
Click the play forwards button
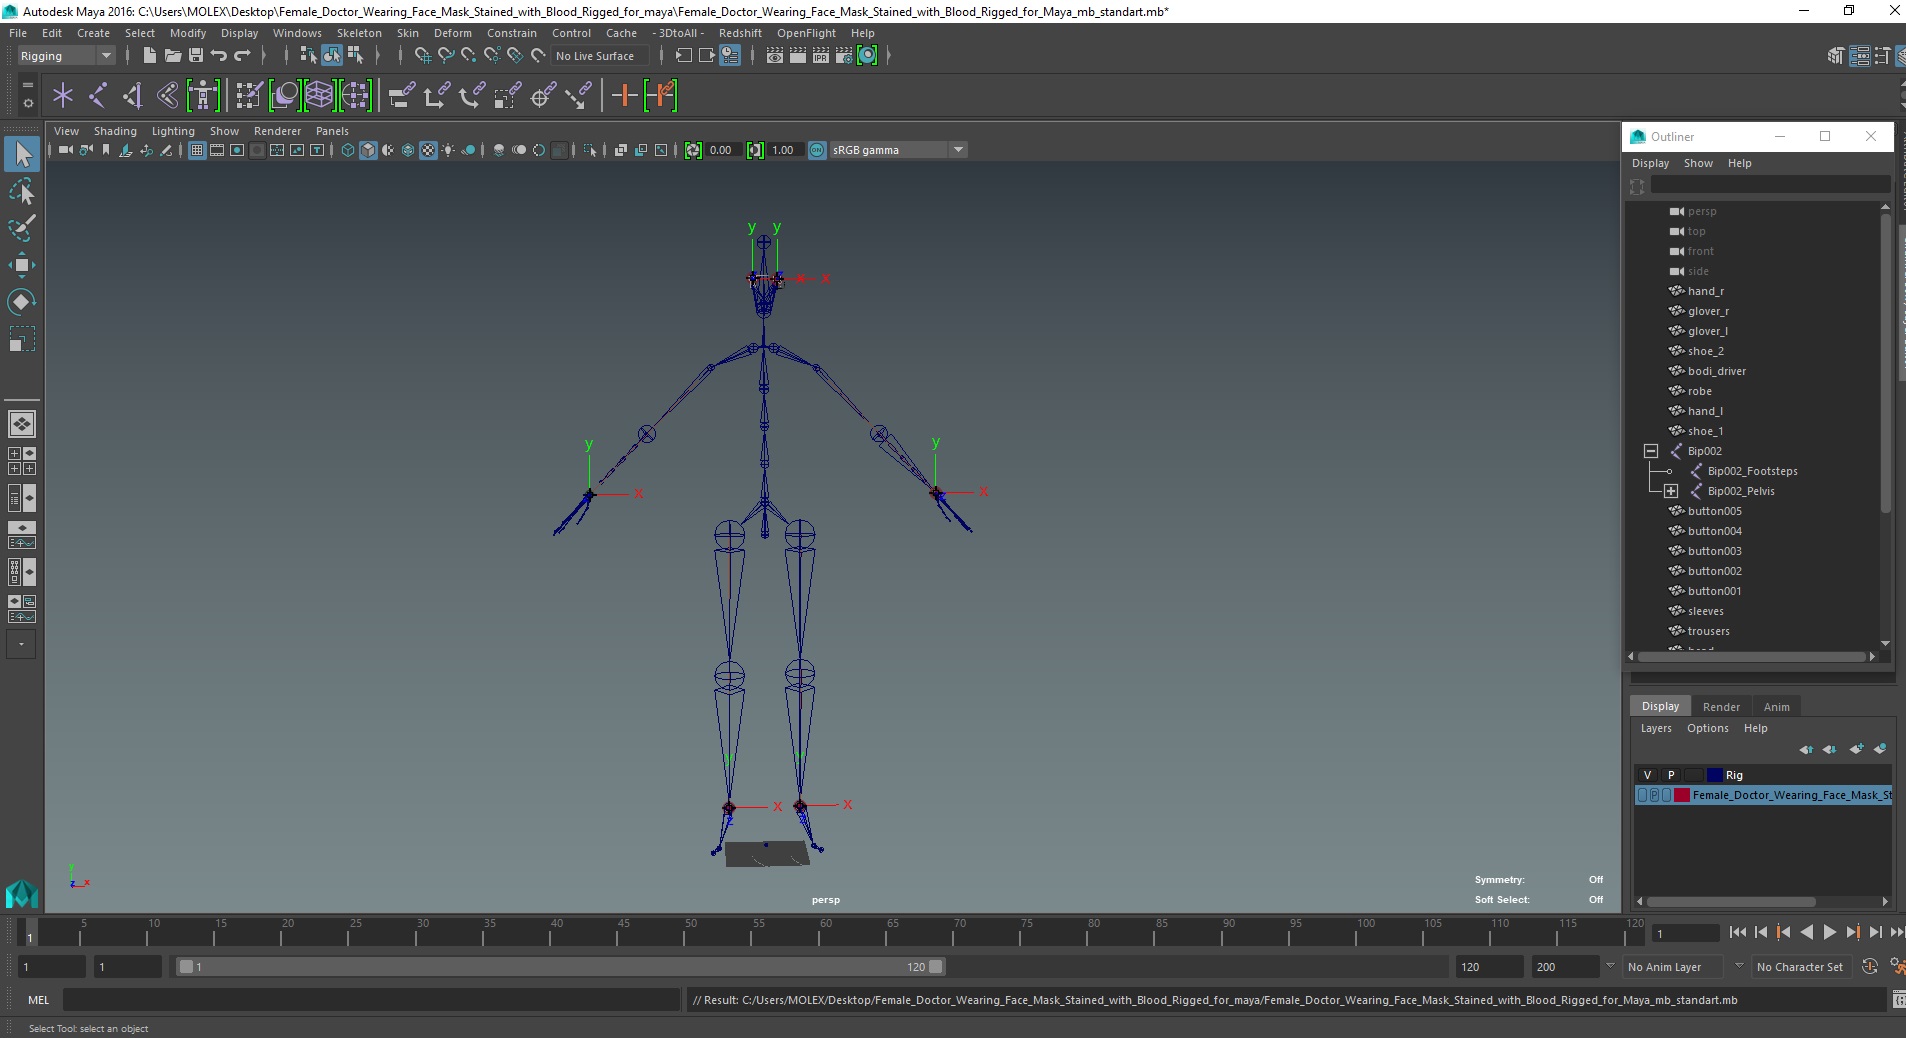(x=1829, y=932)
